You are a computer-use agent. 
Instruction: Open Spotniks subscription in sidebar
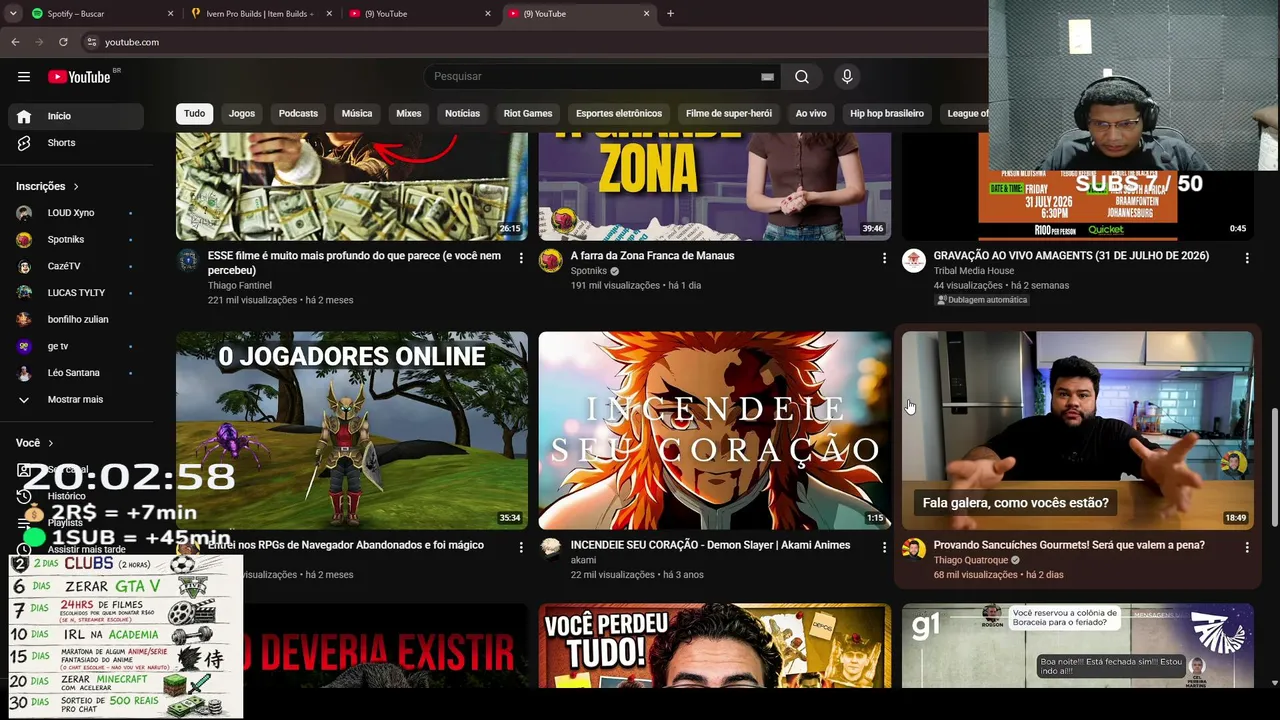coord(76,240)
